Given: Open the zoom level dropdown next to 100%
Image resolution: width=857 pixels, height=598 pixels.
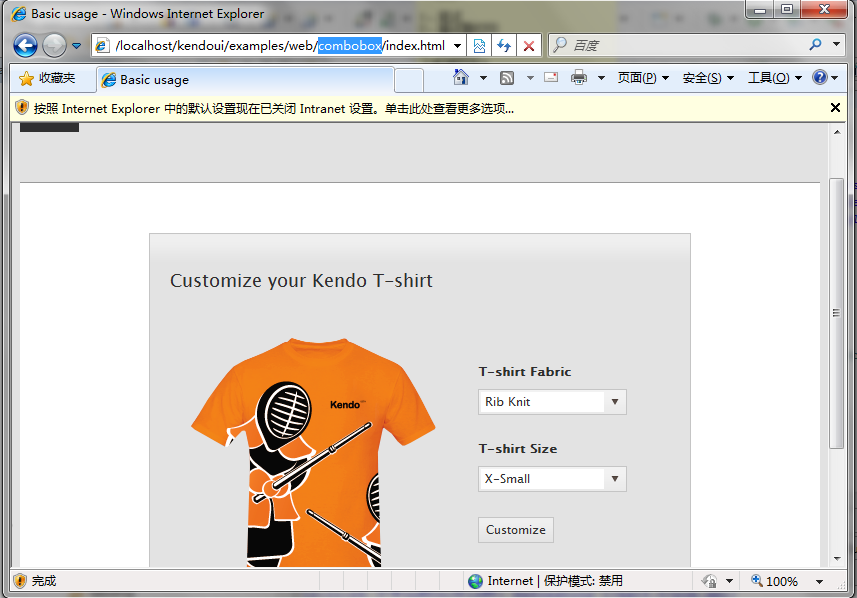Looking at the screenshot, I should [819, 581].
